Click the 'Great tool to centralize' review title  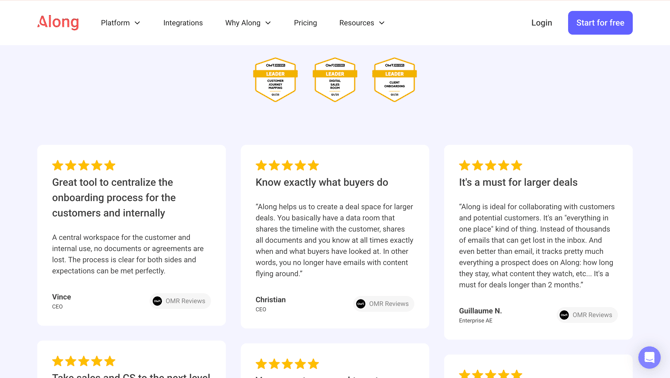point(114,198)
